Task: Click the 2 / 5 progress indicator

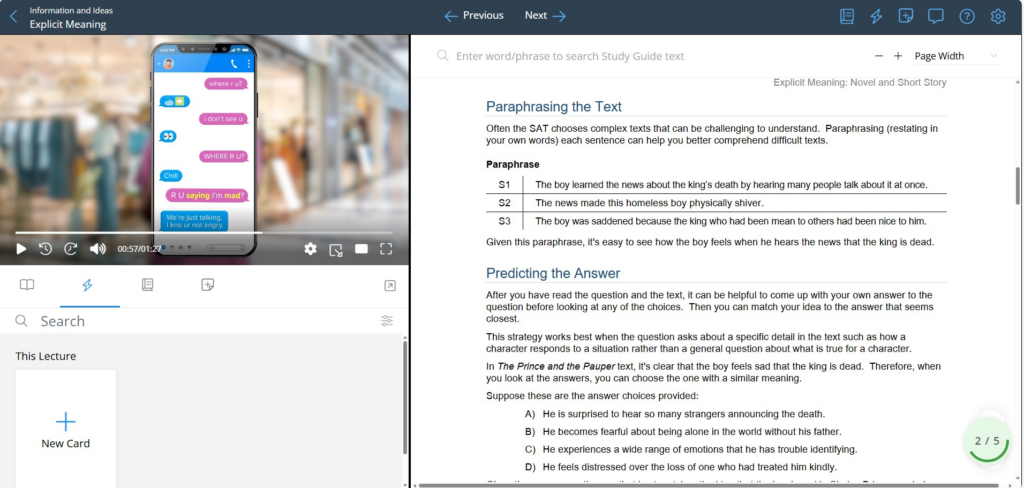Action: [x=987, y=441]
